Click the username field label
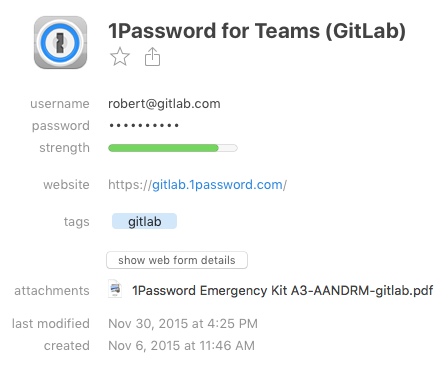445x367 pixels. coord(60,104)
